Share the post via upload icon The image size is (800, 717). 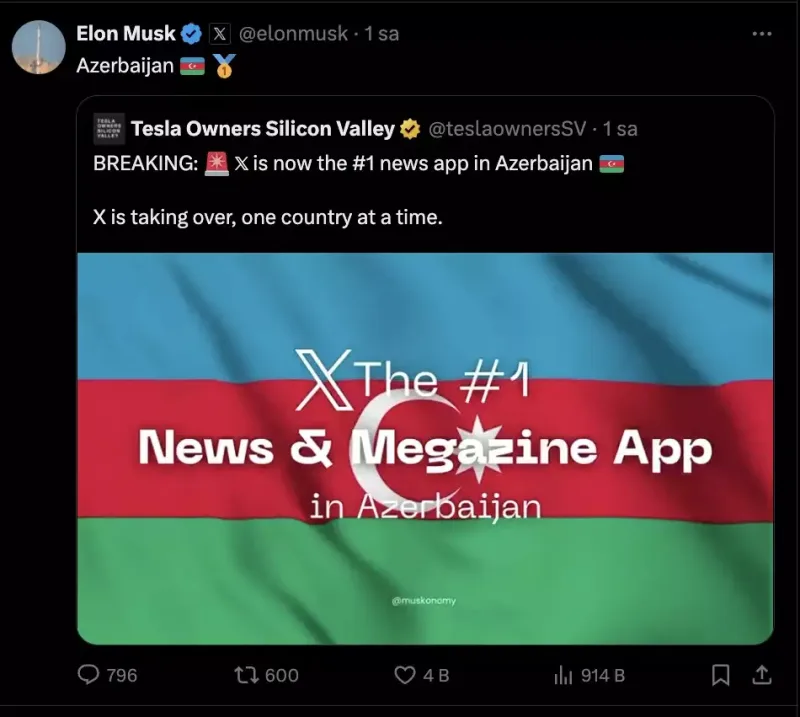(762, 675)
